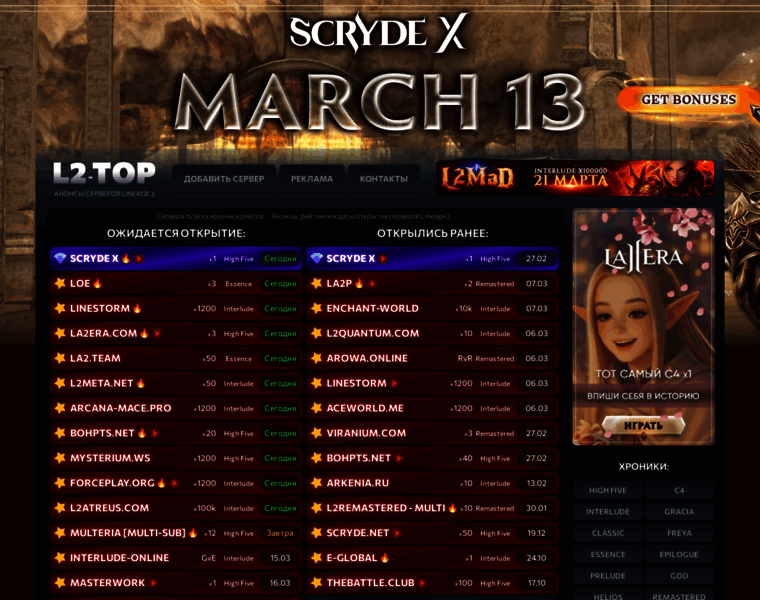Select the GRACIA chronicle filter
Image resolution: width=760 pixels, height=600 pixels.
tap(679, 512)
